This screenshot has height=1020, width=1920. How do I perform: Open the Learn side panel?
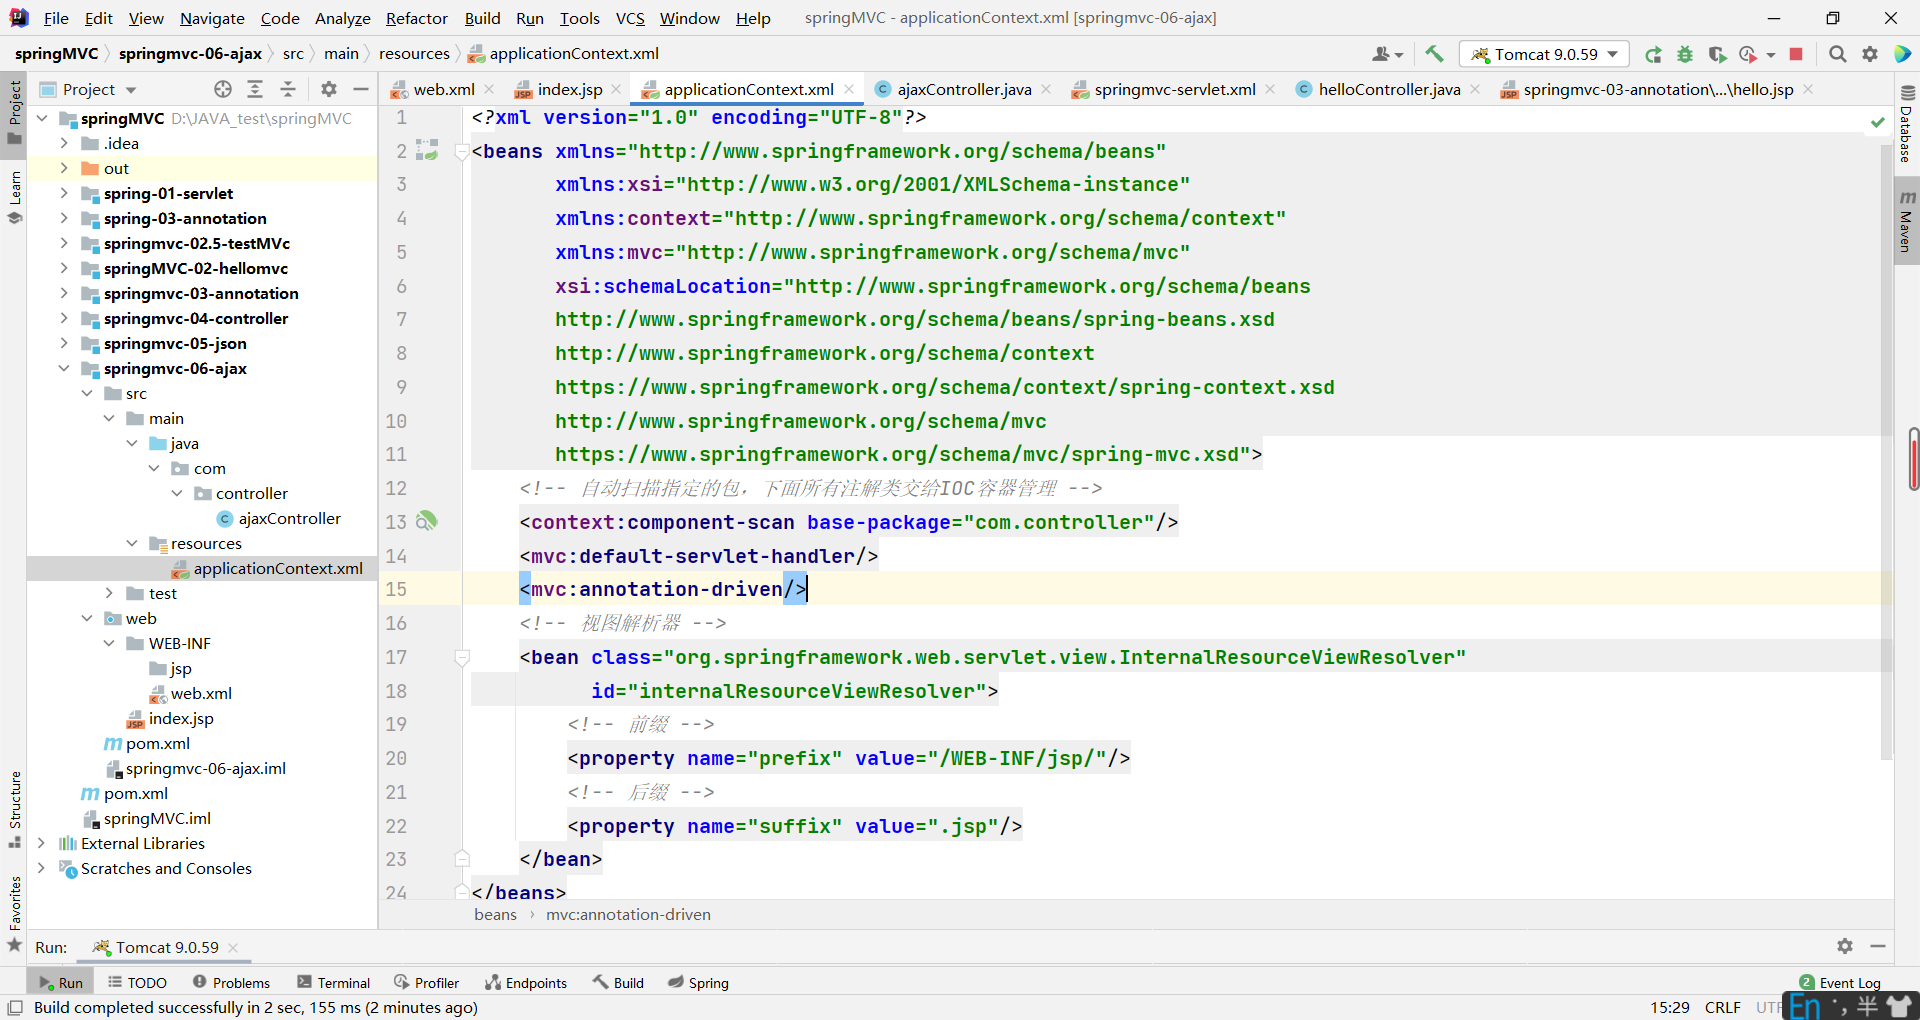pyautogui.click(x=14, y=197)
